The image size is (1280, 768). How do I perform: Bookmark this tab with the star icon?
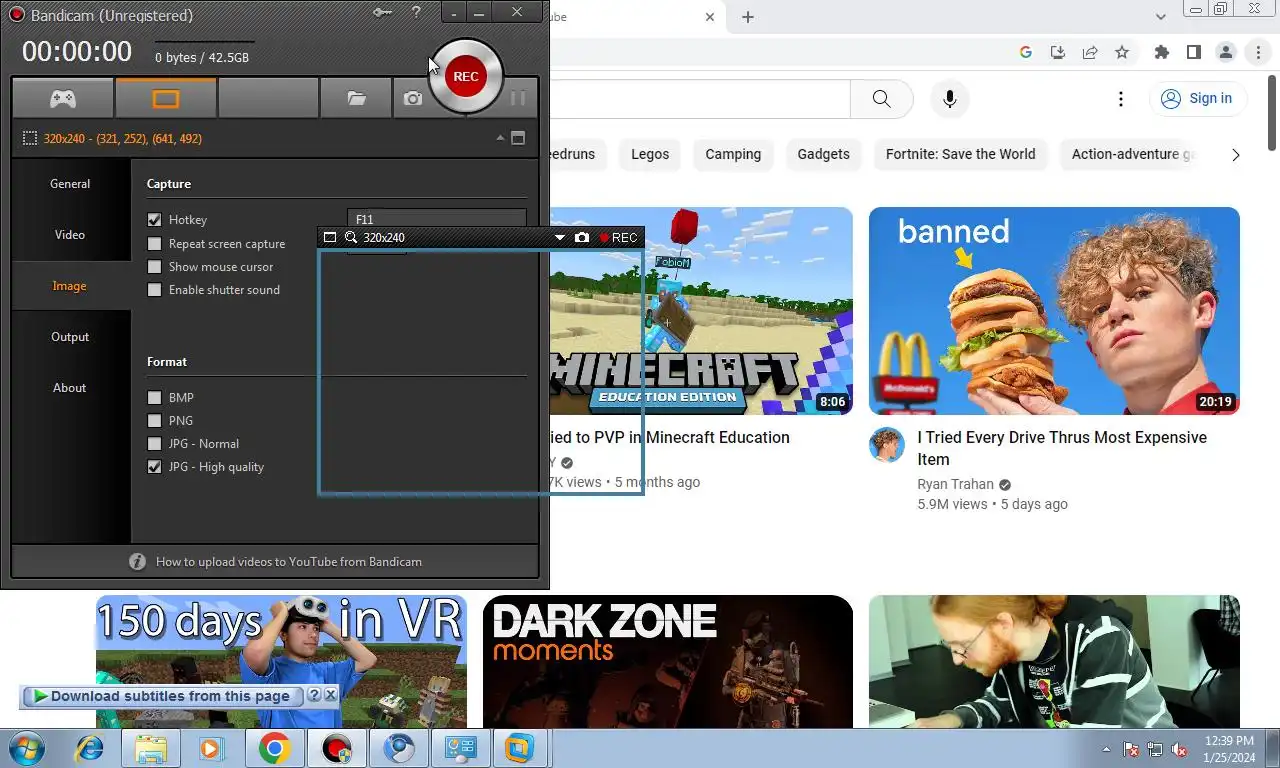(x=1122, y=52)
